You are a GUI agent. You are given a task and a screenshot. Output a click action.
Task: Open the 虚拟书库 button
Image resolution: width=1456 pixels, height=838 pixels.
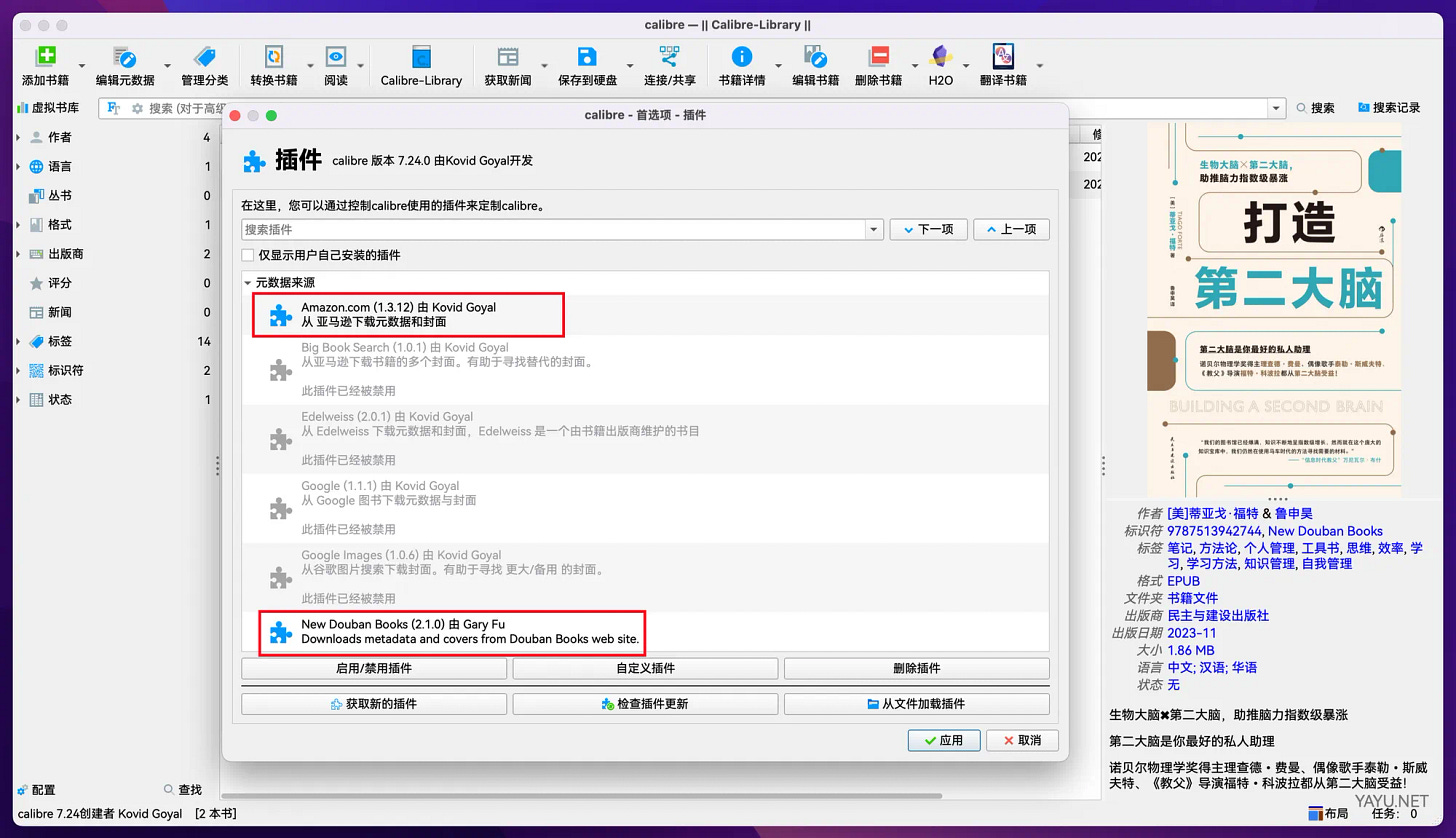coord(48,108)
